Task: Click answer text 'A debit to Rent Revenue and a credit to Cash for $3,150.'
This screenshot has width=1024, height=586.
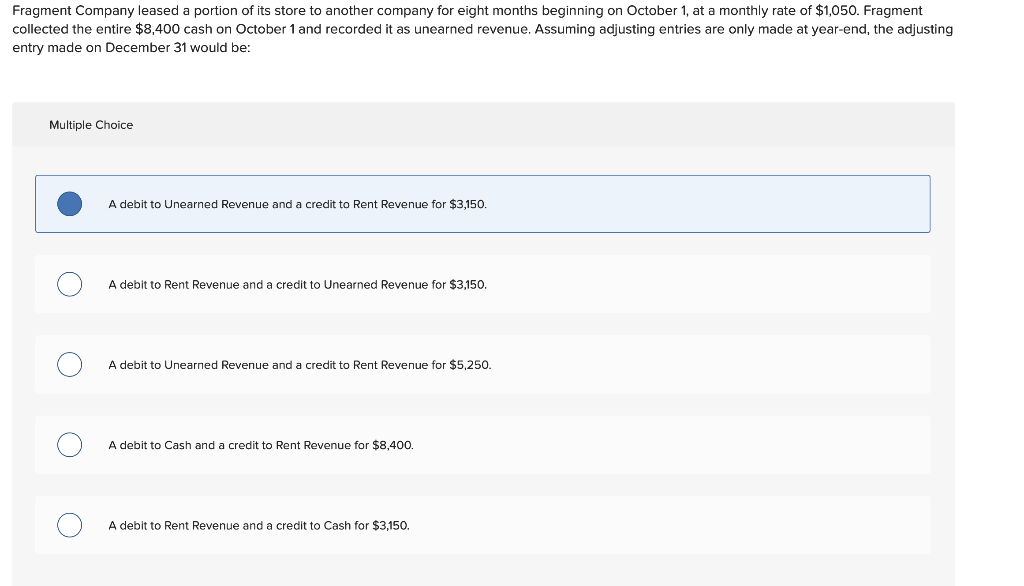Action: point(259,526)
